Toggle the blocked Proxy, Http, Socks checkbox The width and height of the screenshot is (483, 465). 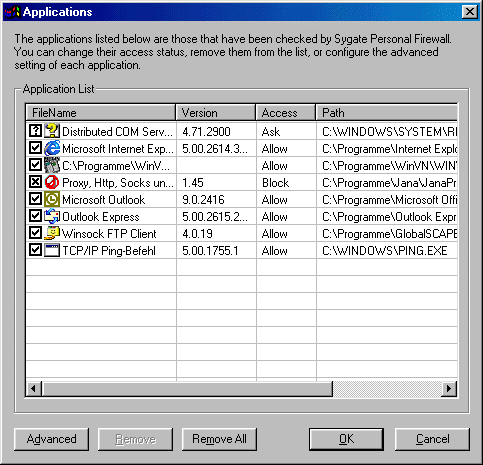tap(35, 182)
